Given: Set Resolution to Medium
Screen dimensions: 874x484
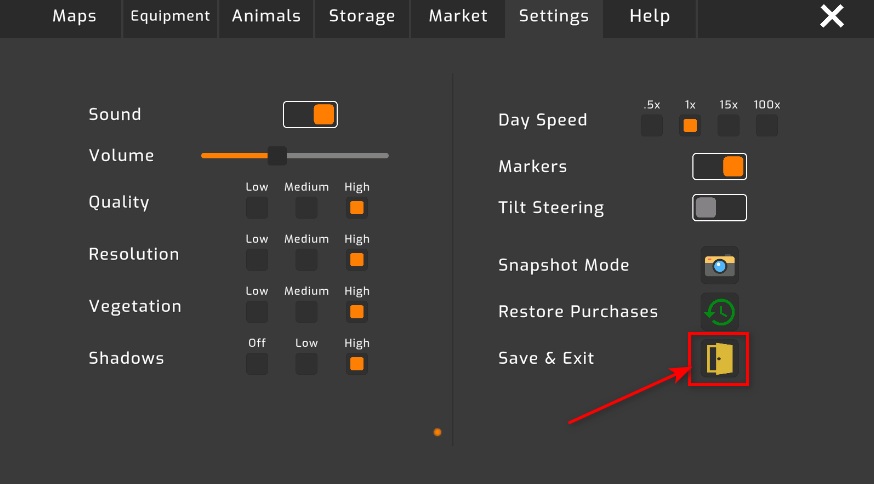Looking at the screenshot, I should [x=306, y=260].
